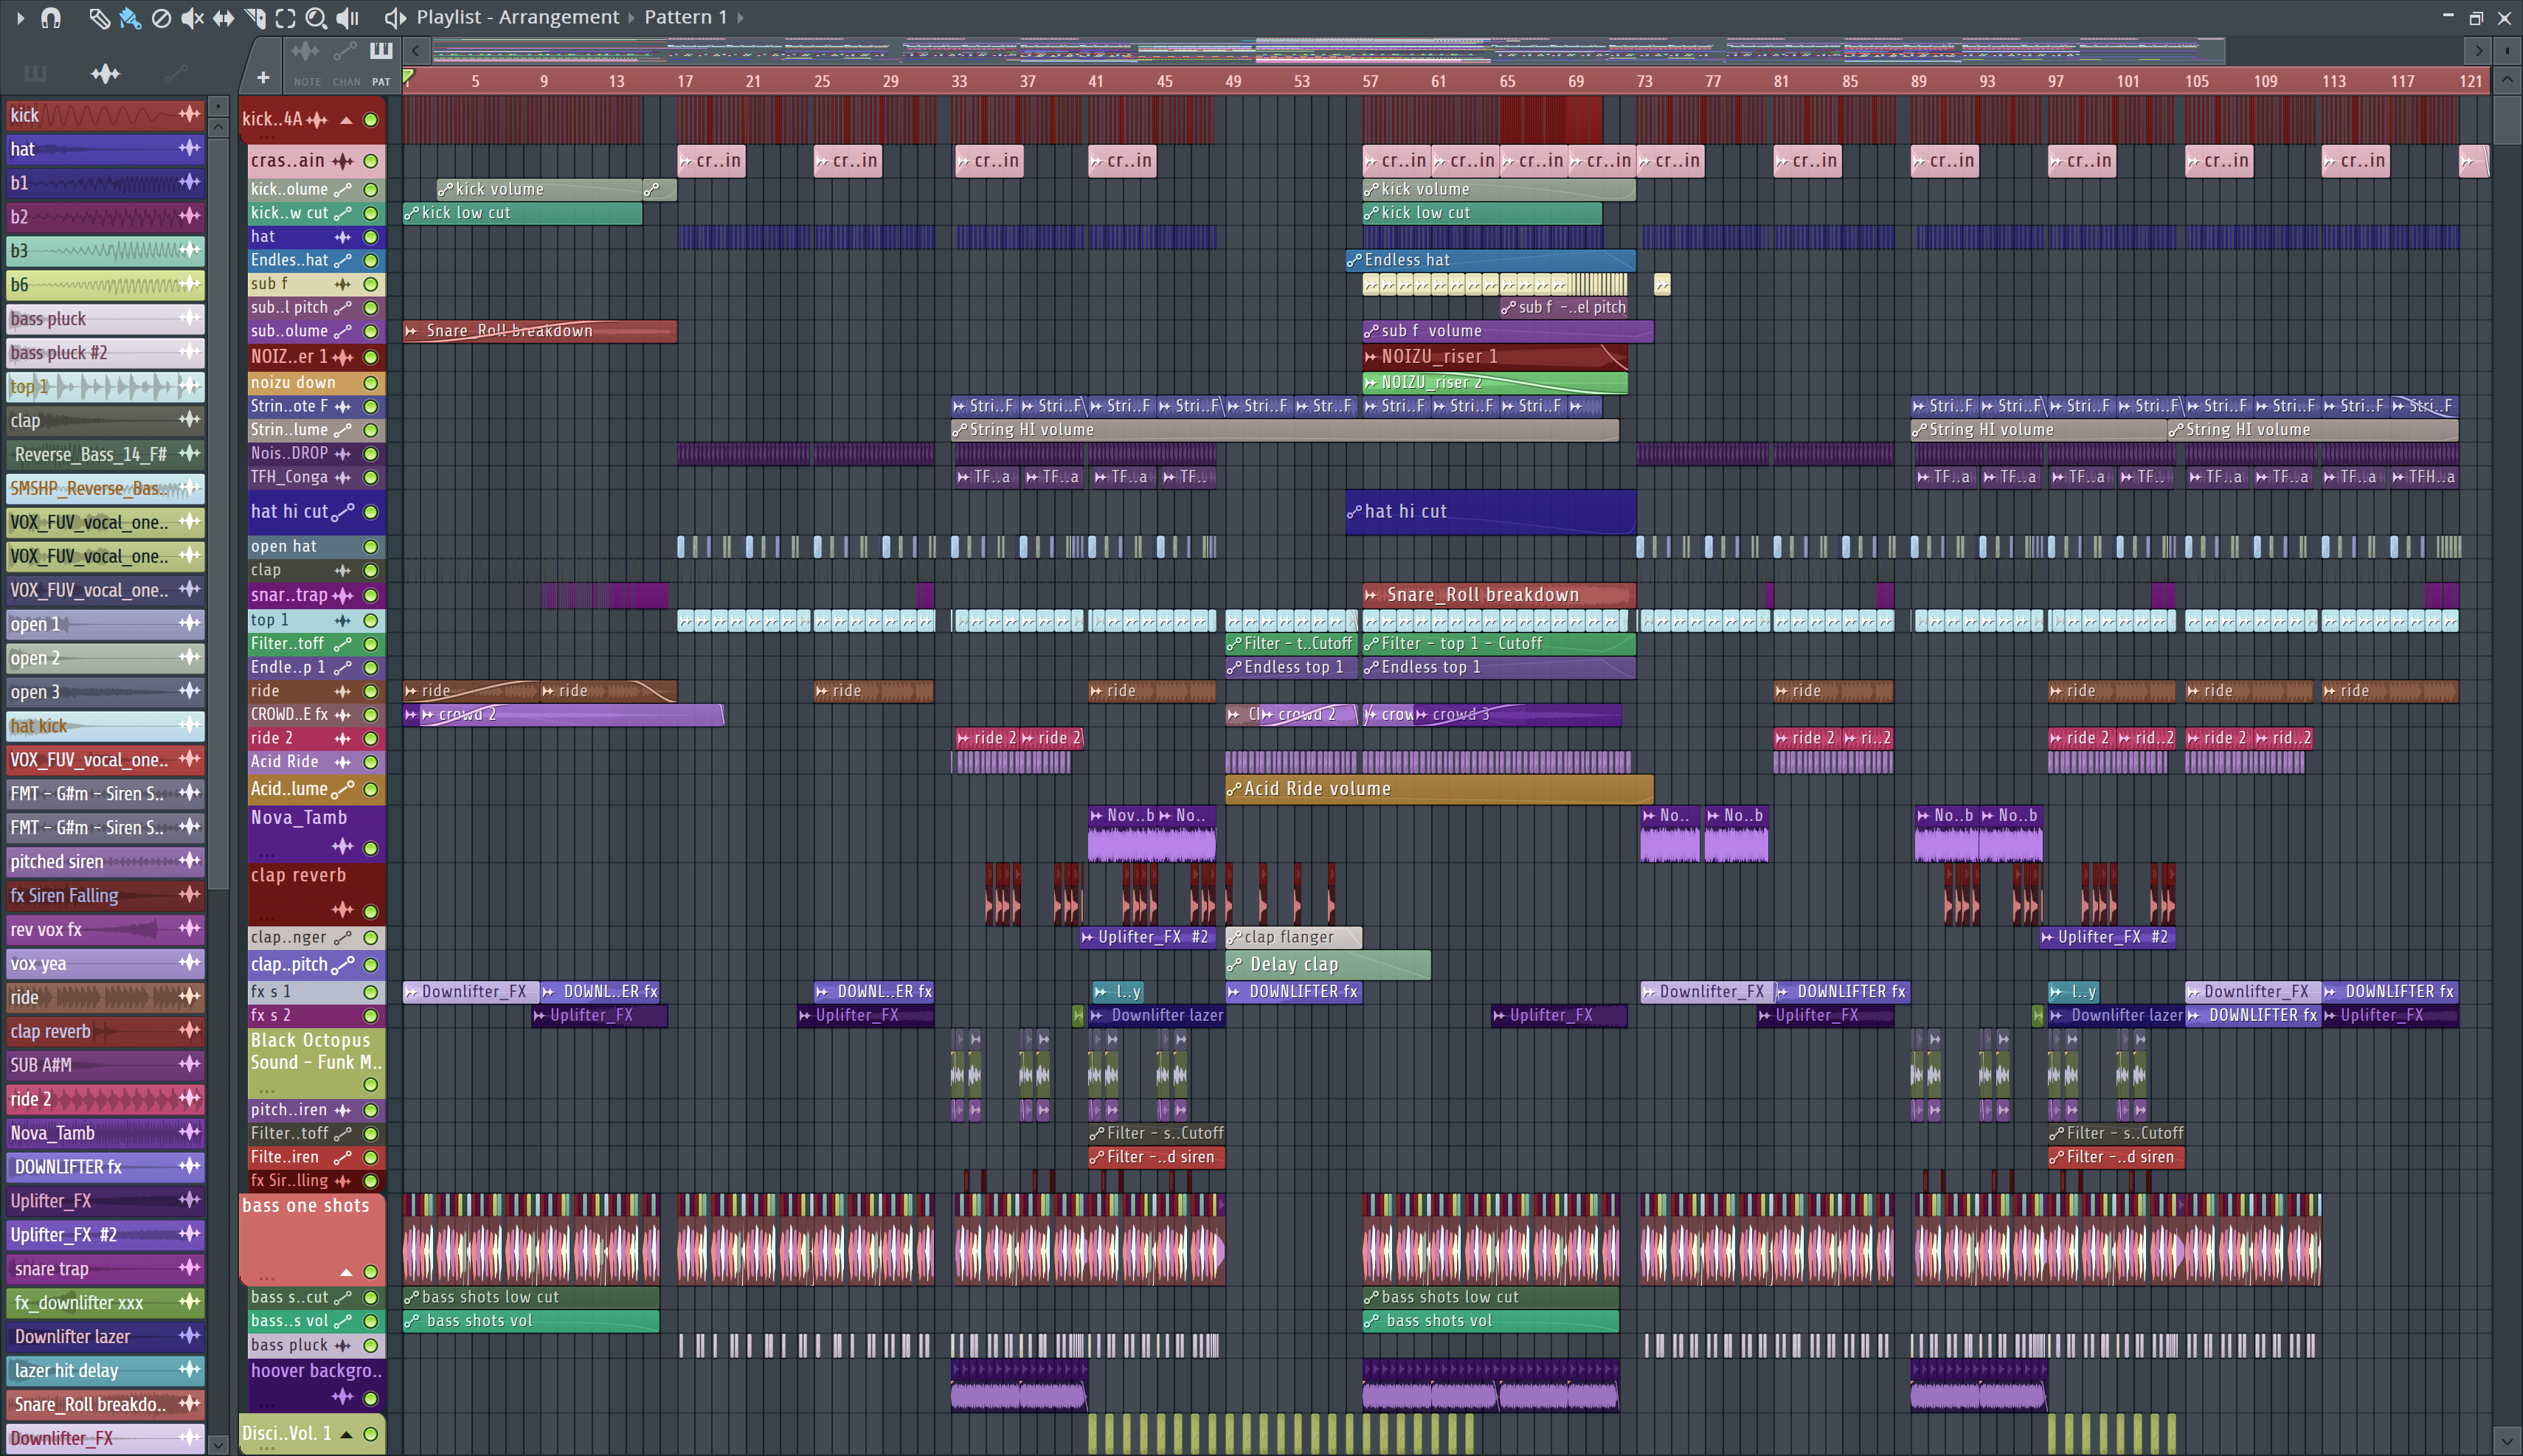The width and height of the screenshot is (2523, 1456).
Task: Click the Pattern 1 label
Action: pyautogui.click(x=685, y=17)
